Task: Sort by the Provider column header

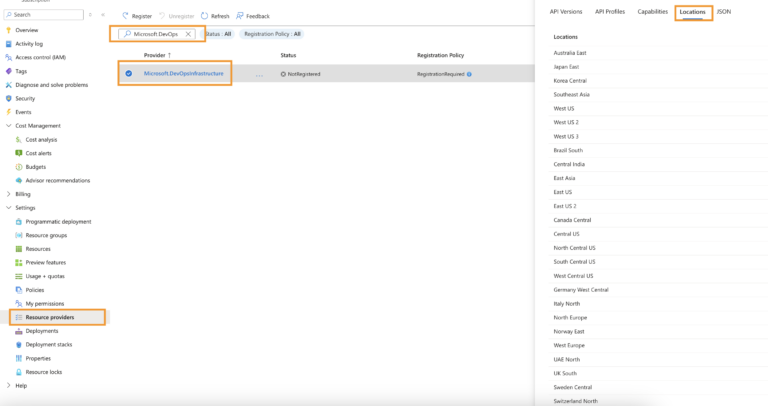Action: [157, 55]
